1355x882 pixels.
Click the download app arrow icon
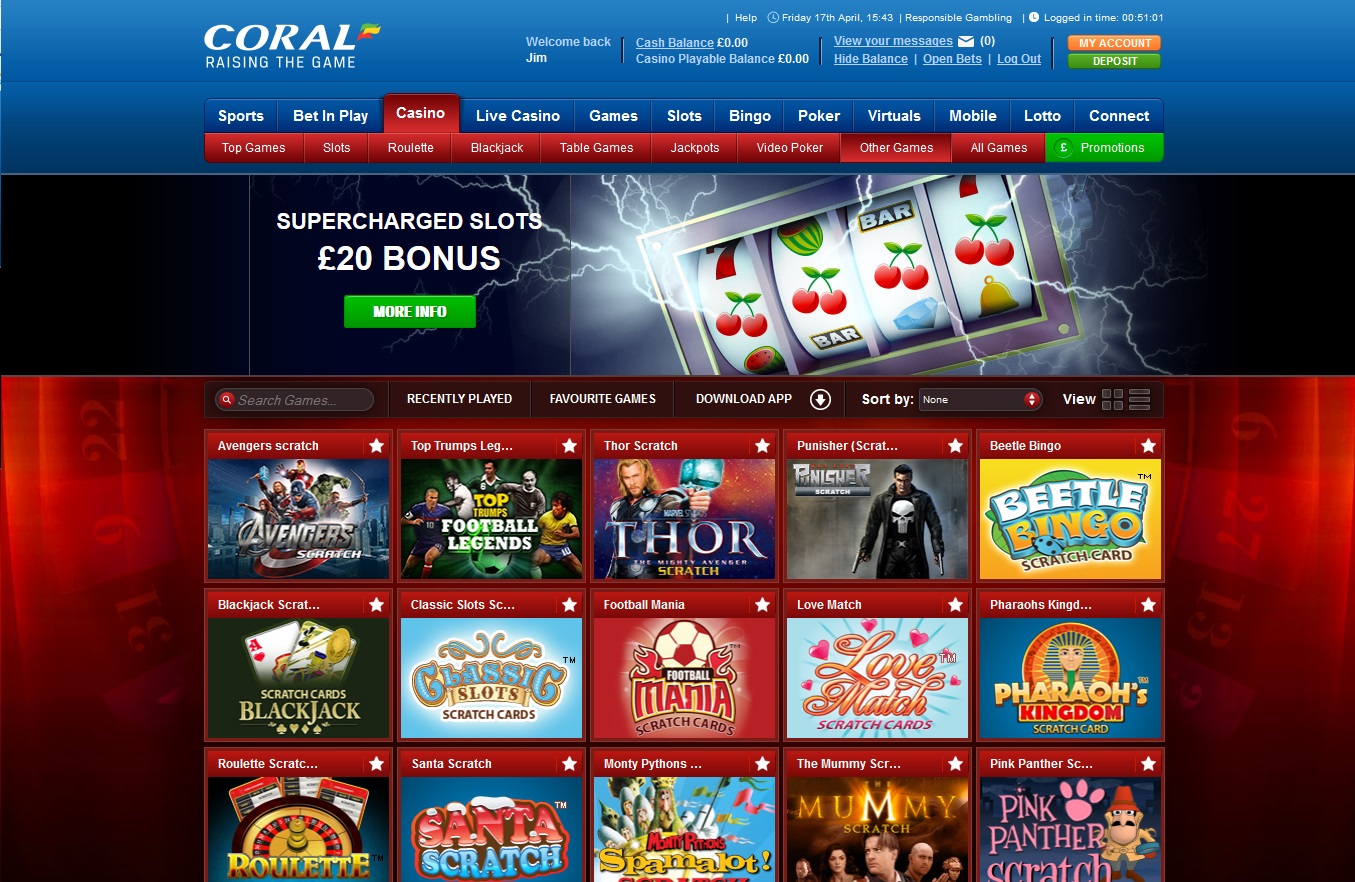point(820,400)
